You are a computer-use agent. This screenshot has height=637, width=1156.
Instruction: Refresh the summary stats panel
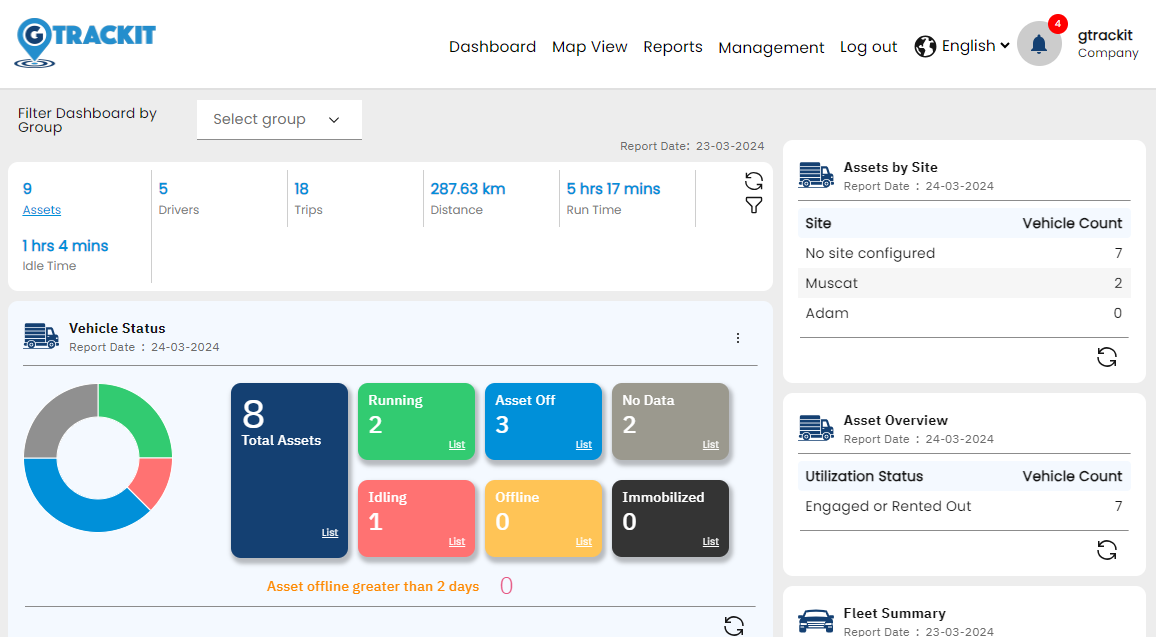coord(753,181)
